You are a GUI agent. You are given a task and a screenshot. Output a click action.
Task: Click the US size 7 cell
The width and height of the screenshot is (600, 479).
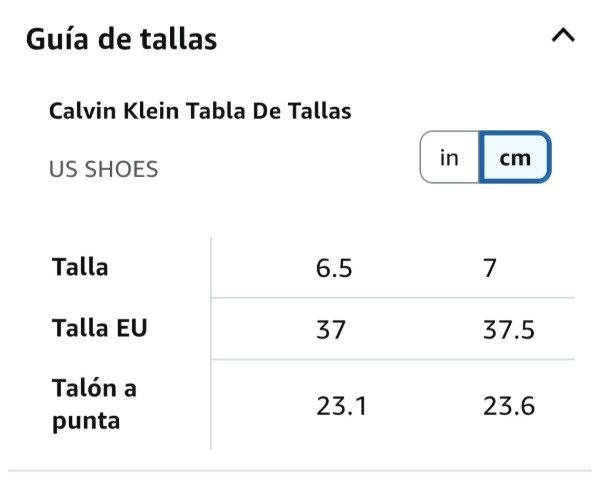click(490, 269)
